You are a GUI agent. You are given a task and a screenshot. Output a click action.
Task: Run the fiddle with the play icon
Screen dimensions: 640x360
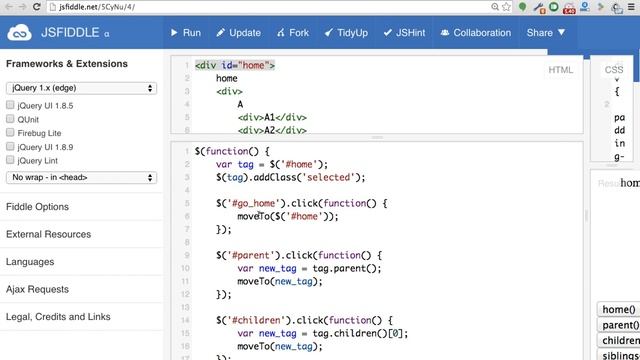click(174, 32)
